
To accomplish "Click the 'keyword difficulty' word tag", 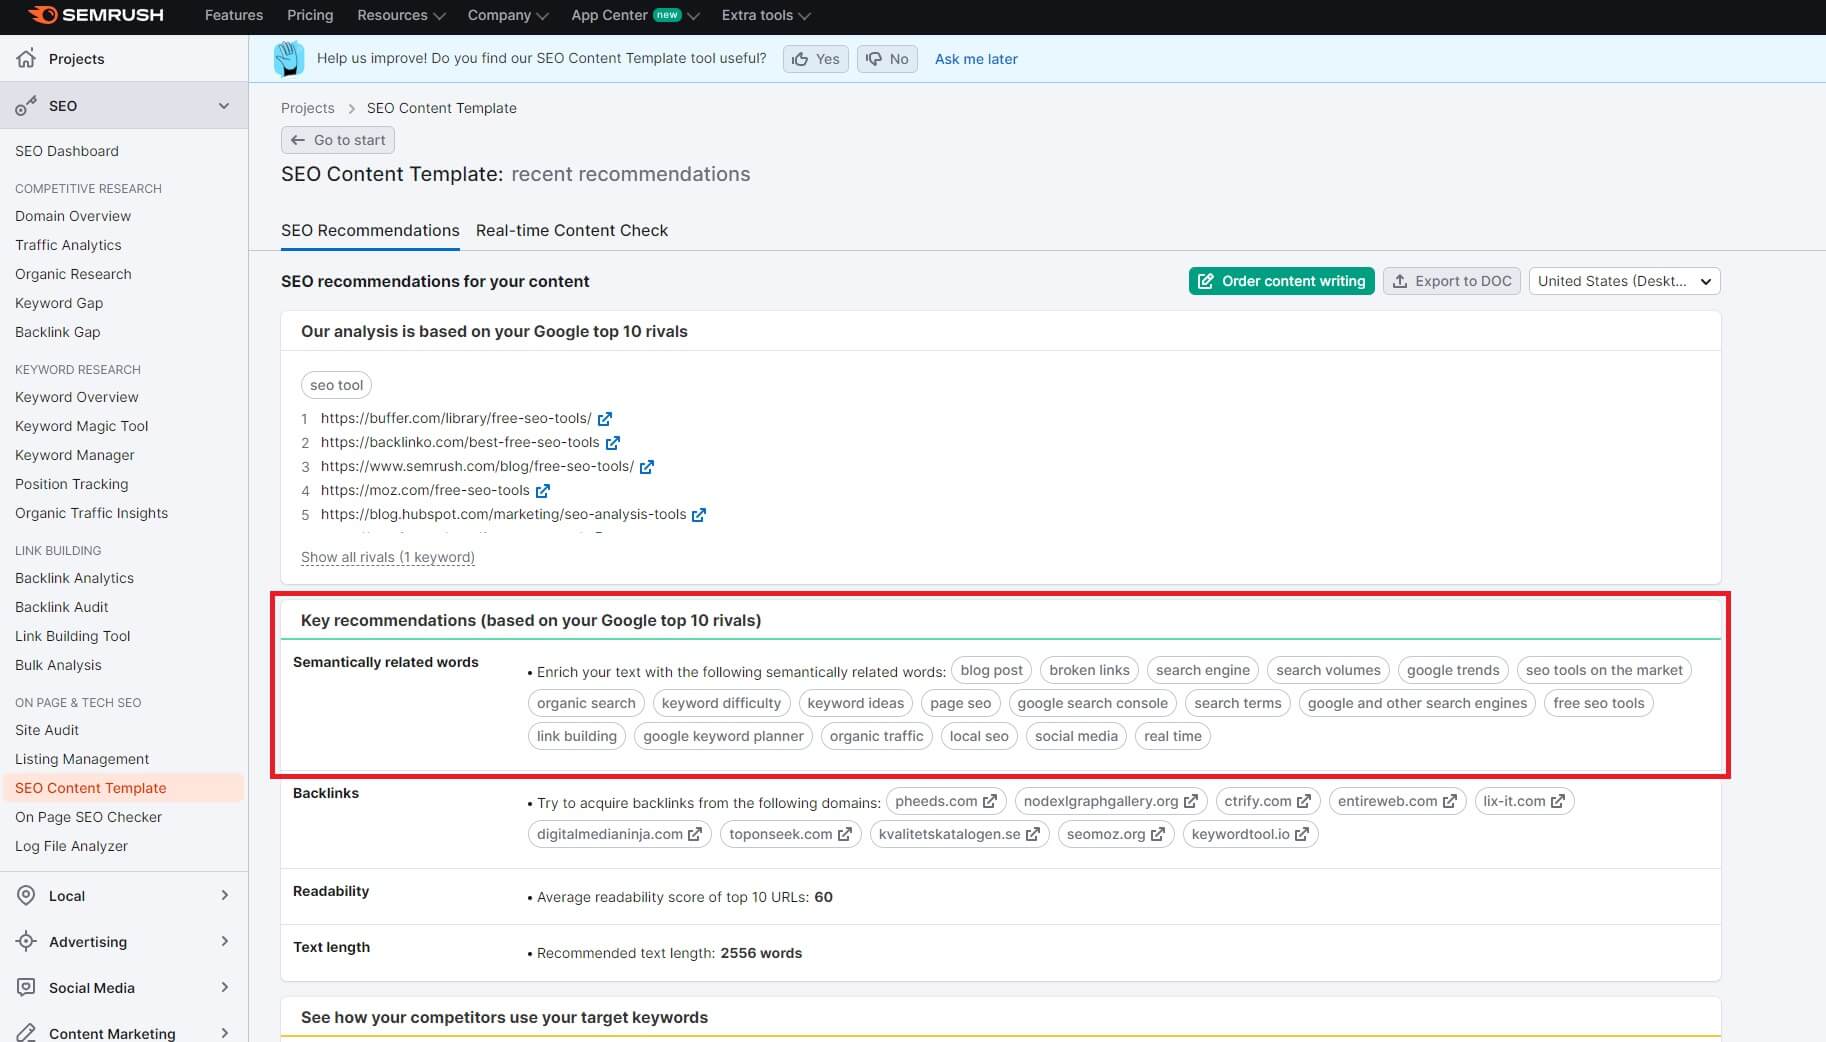I will [721, 703].
